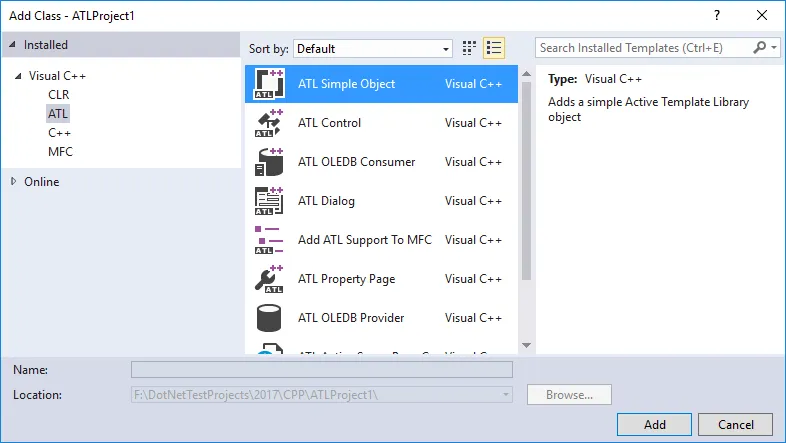Select the 'ATL Simple Object' row text
This screenshot has height=443, width=786.
coord(346,84)
